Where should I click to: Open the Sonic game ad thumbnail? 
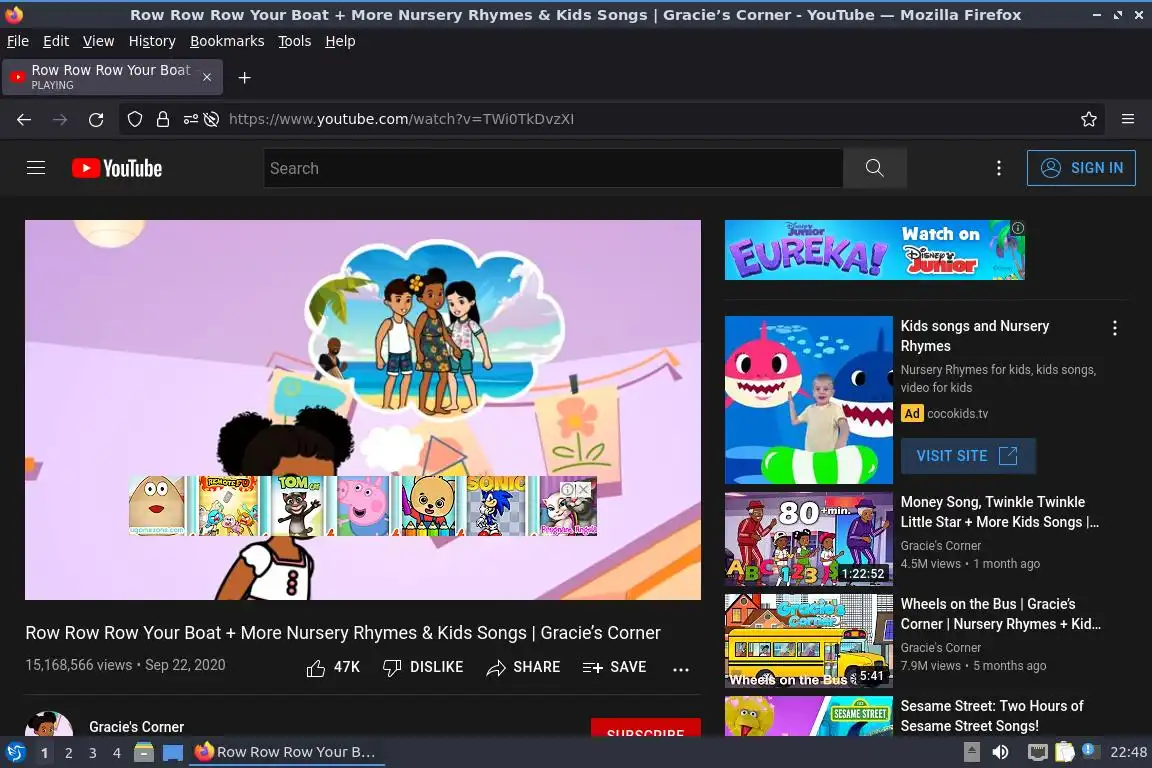497,506
